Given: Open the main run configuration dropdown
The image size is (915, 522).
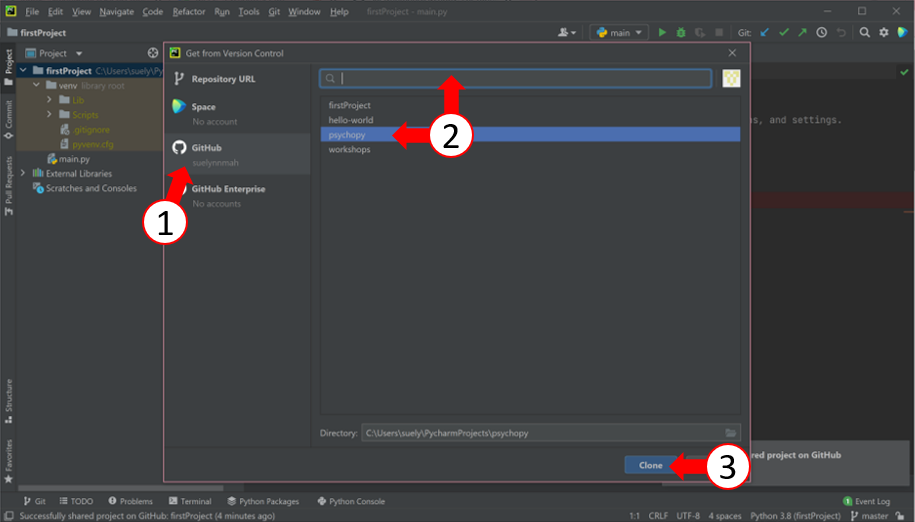Looking at the screenshot, I should click(x=620, y=32).
